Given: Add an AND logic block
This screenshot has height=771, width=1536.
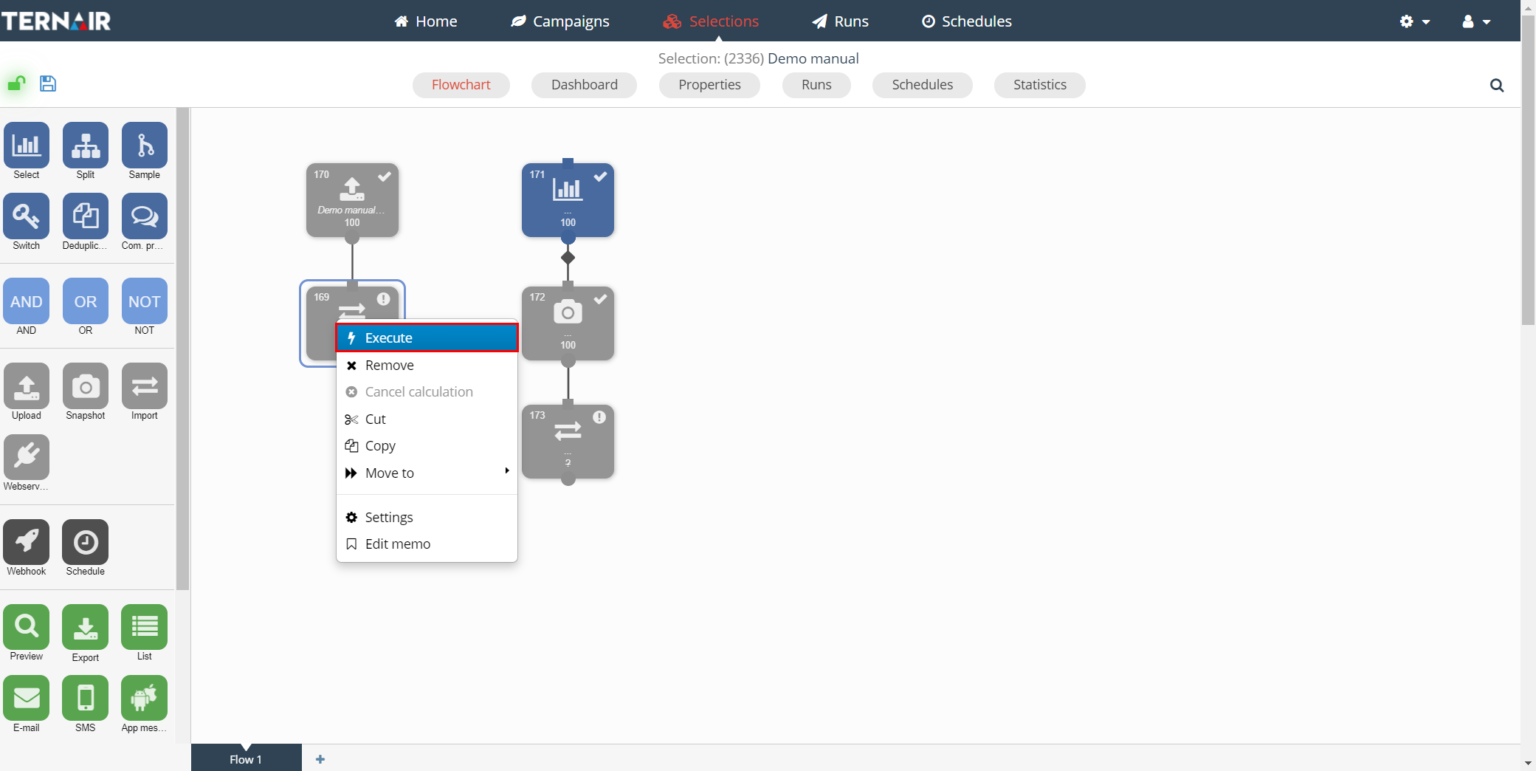Looking at the screenshot, I should point(26,301).
